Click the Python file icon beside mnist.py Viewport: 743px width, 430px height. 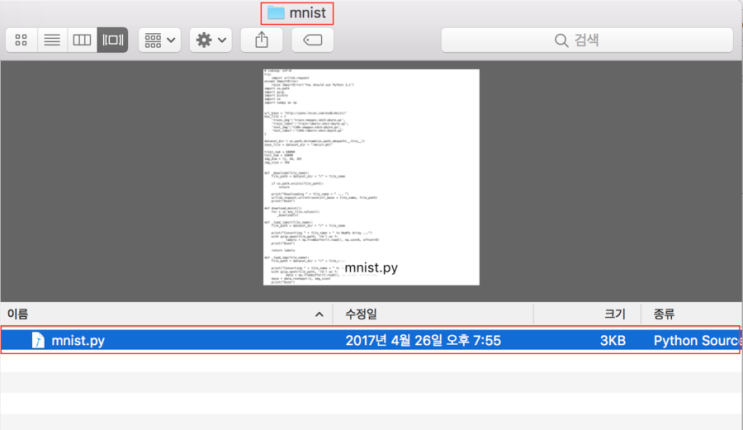tap(38, 340)
